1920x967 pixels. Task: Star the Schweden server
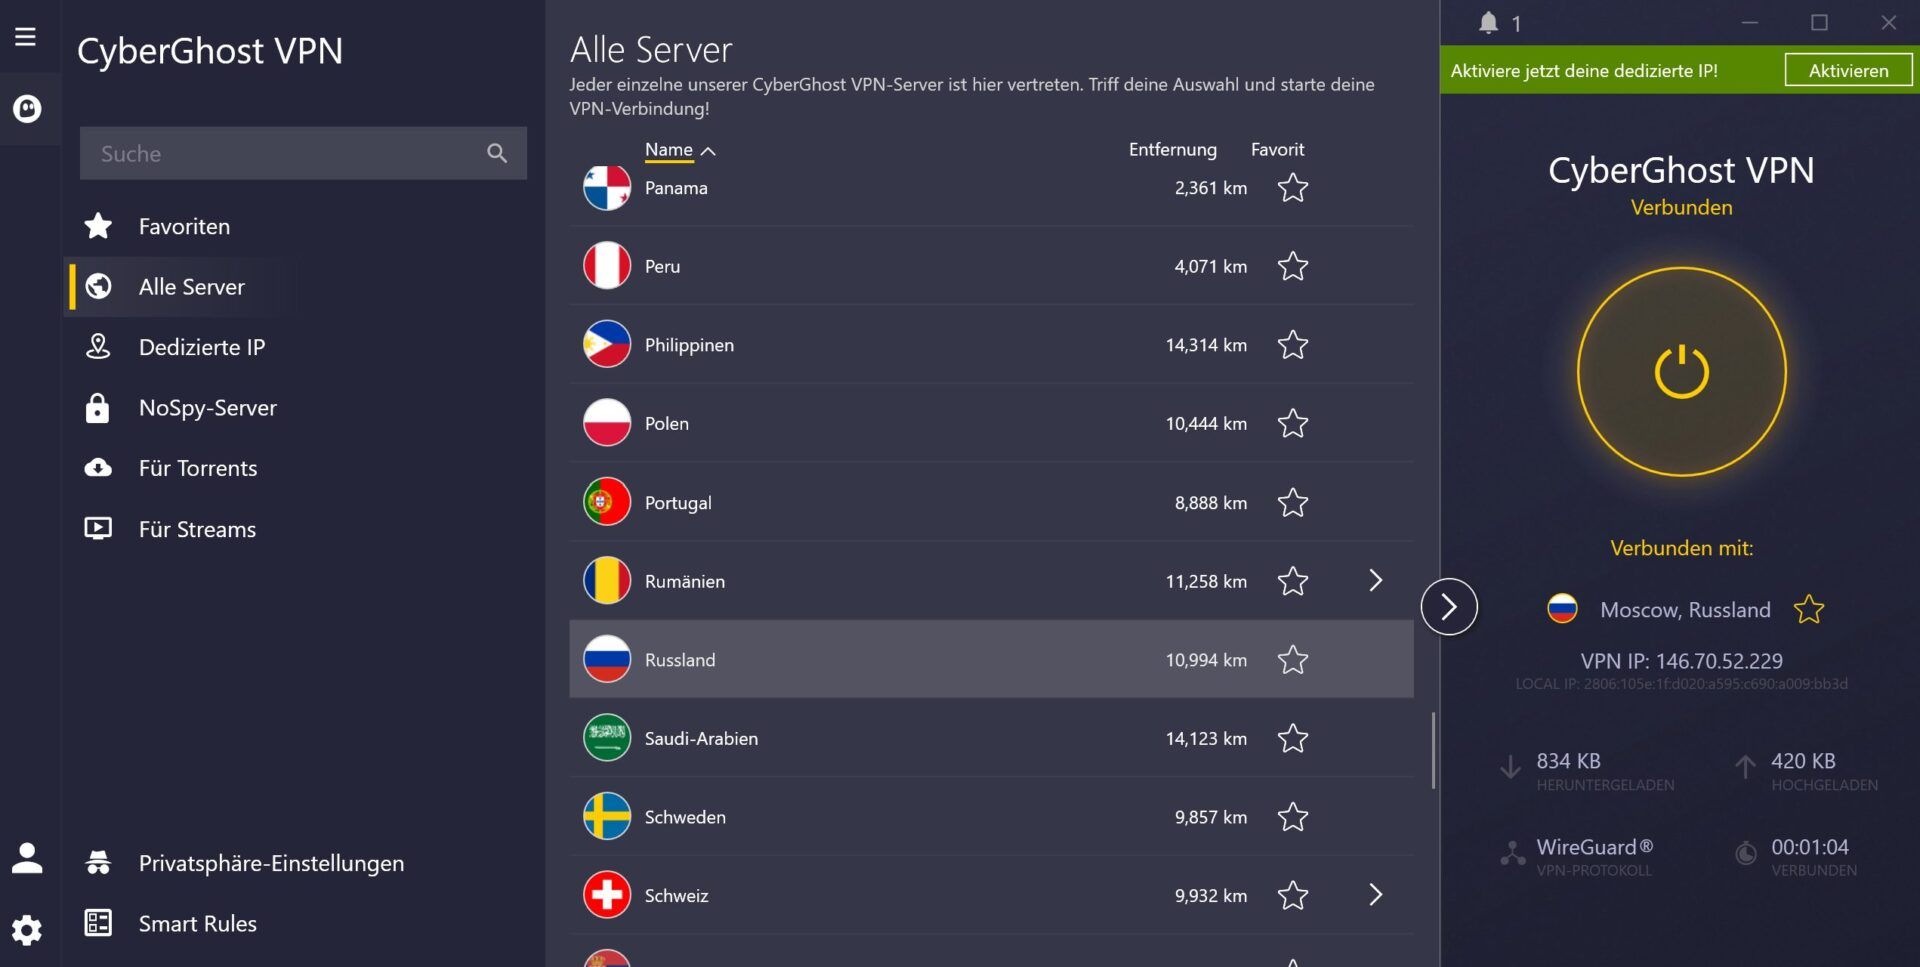click(x=1293, y=816)
